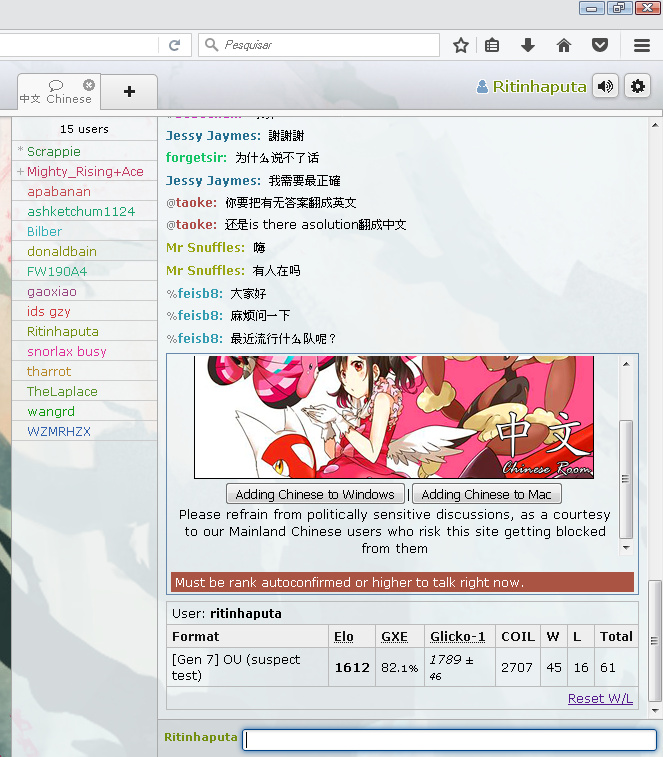The height and width of the screenshot is (757, 663).
Task: Open options with the gear button
Action: tap(637, 86)
